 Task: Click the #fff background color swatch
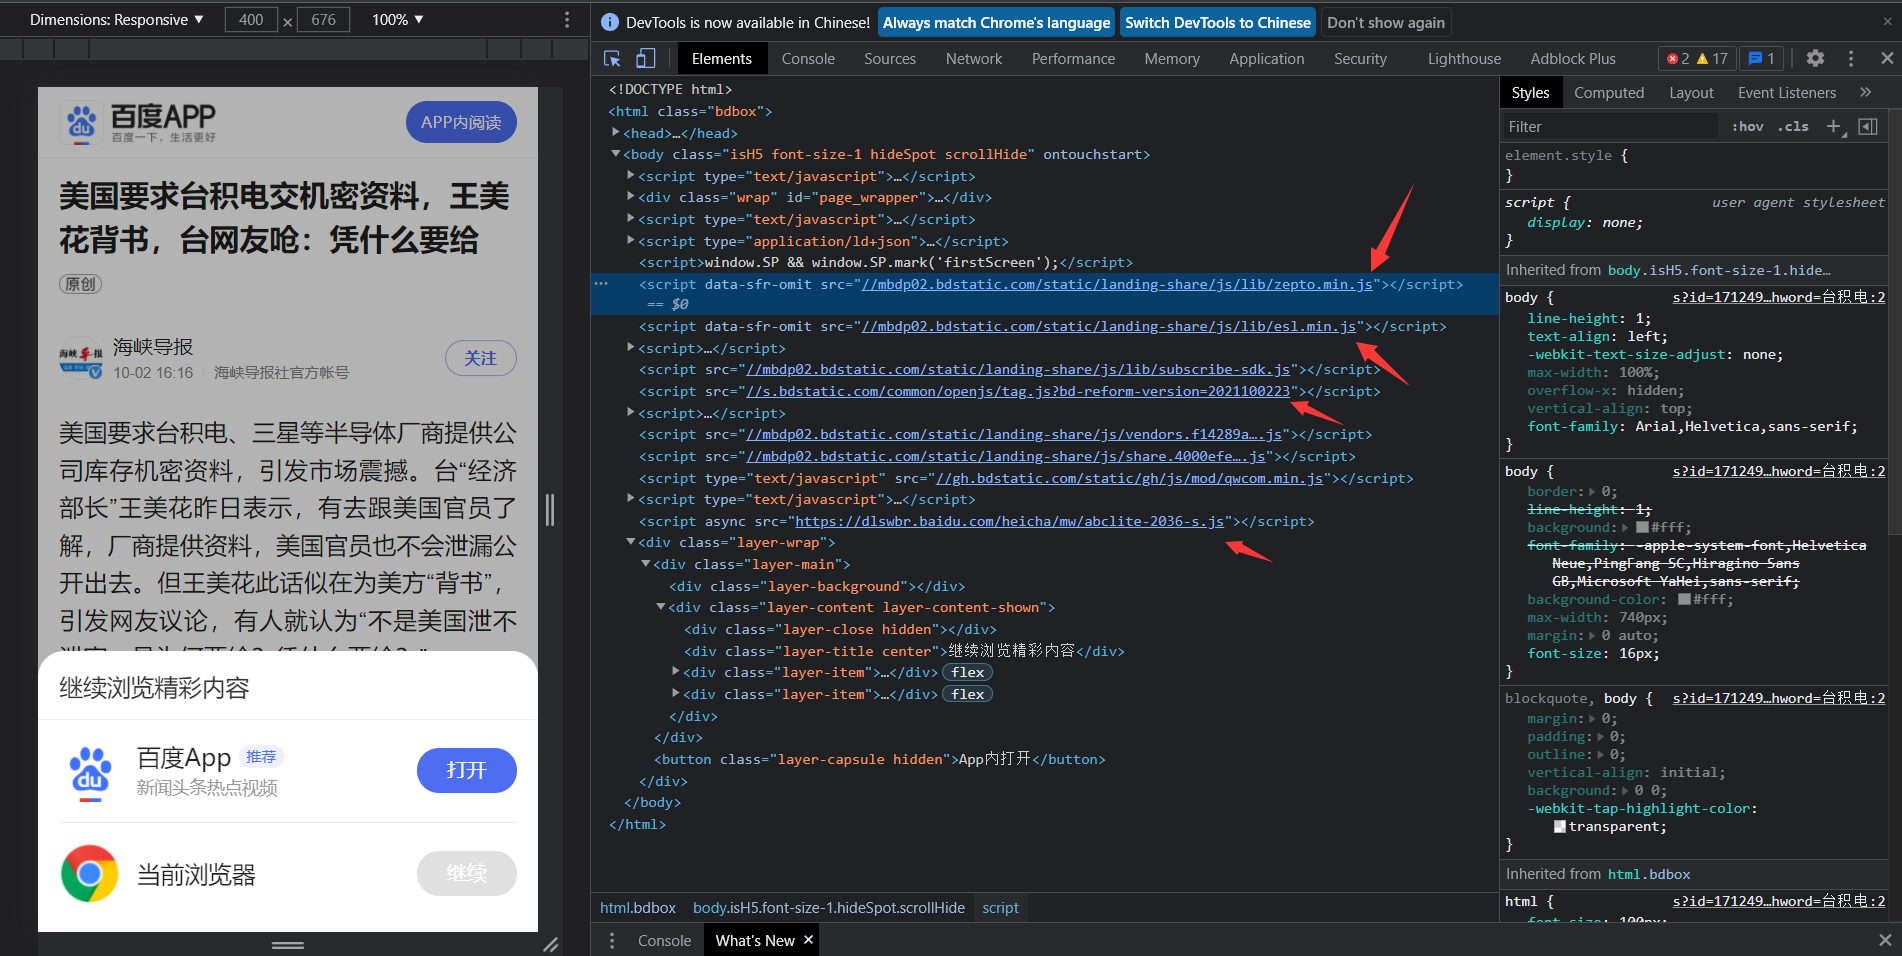tap(1644, 528)
